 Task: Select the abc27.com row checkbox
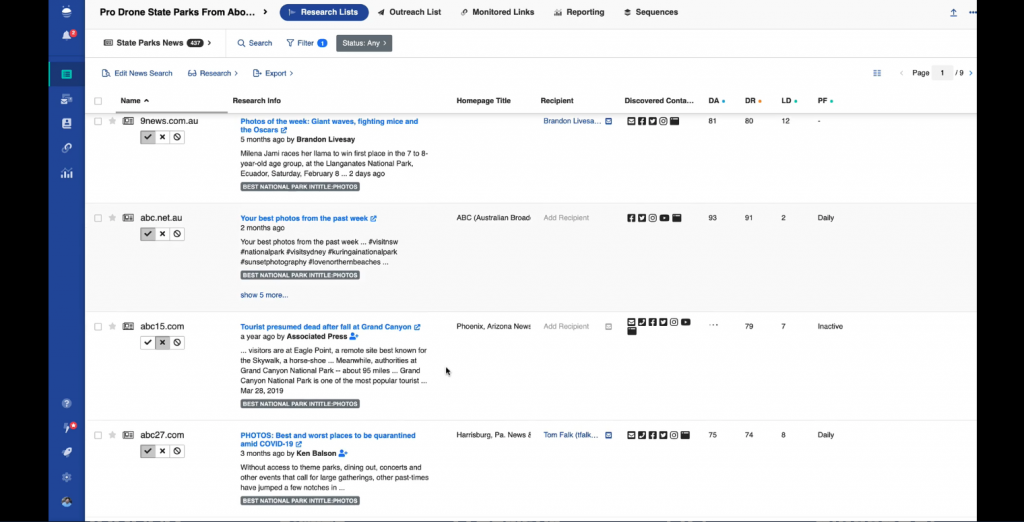tap(98, 434)
